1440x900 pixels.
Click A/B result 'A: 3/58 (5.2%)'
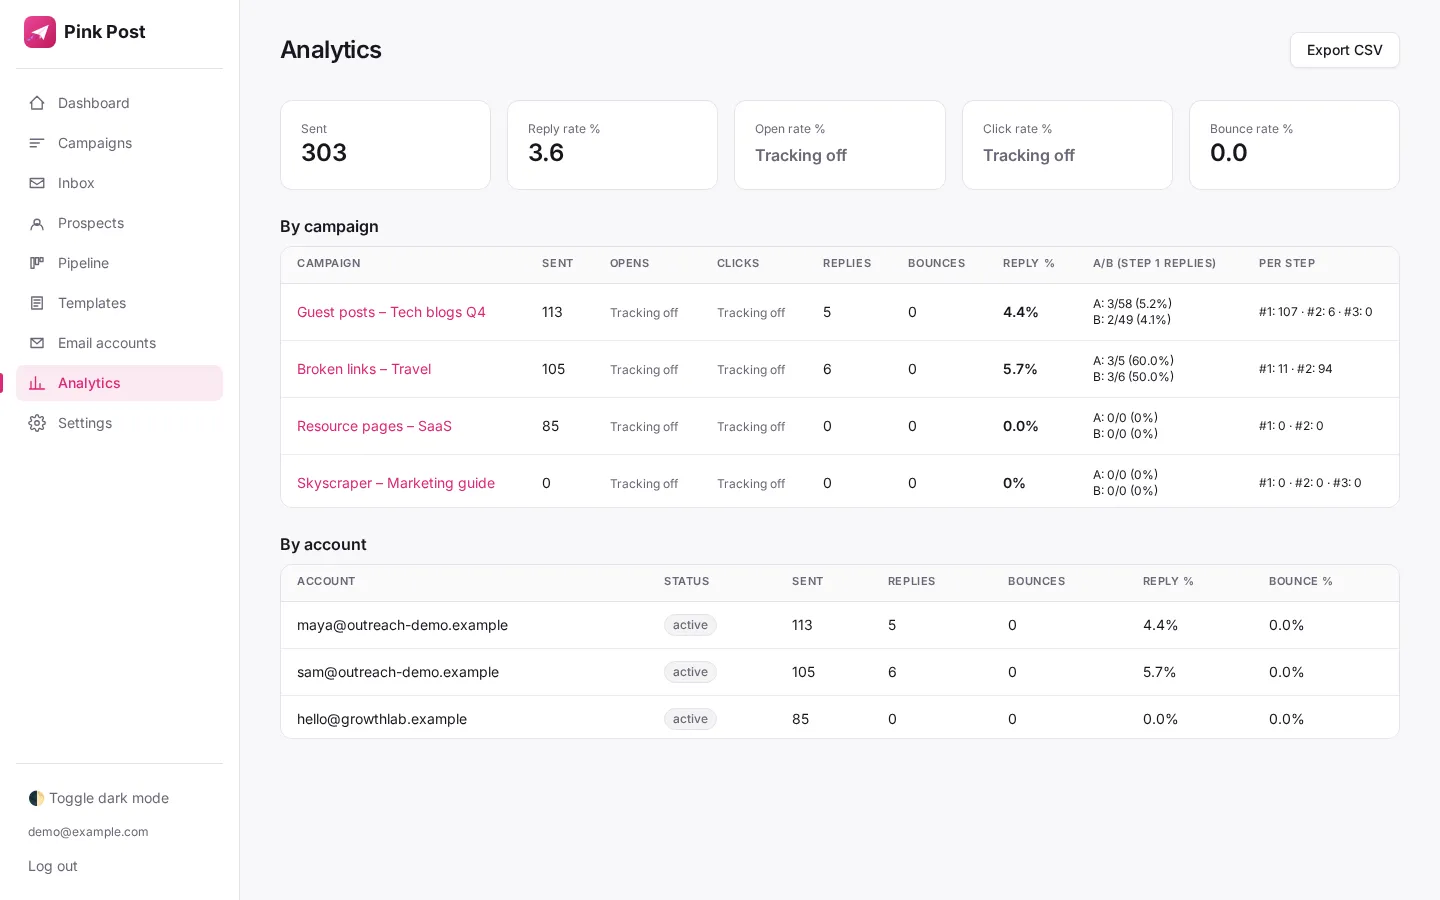tap(1132, 304)
